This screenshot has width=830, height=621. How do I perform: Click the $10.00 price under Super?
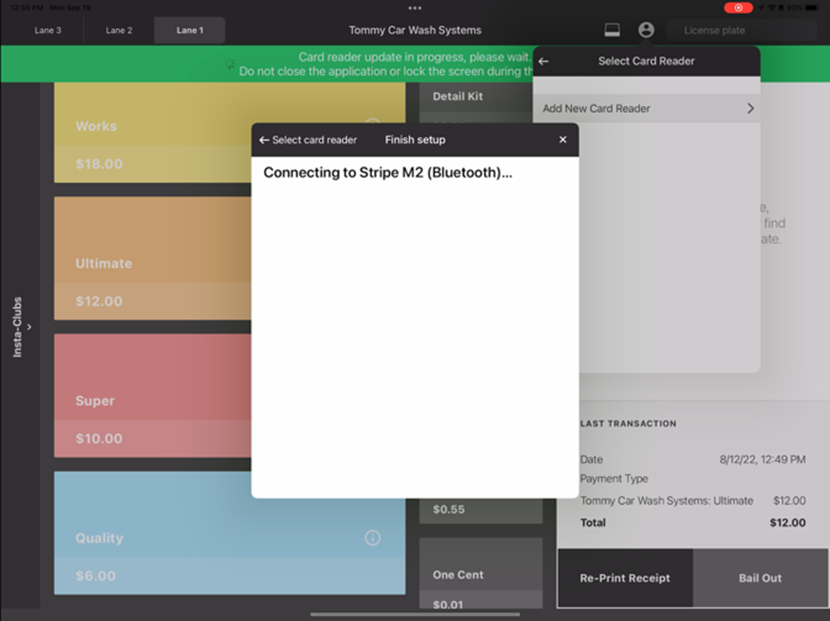99,439
